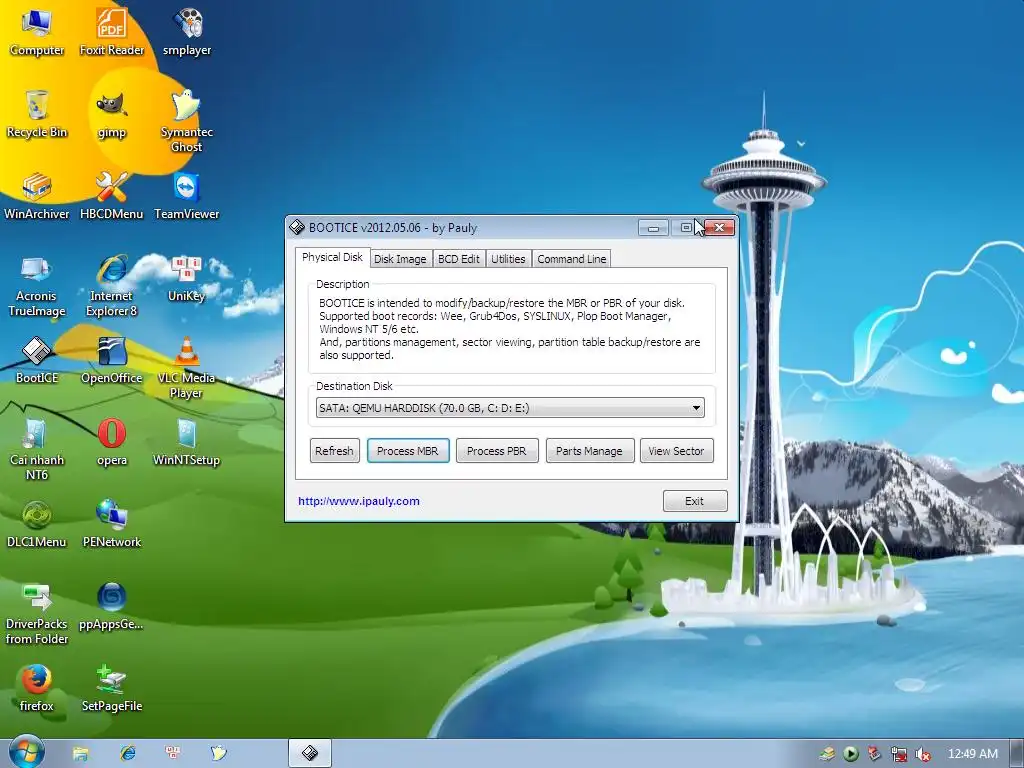
Task: Click the network tray icon
Action: [899, 754]
